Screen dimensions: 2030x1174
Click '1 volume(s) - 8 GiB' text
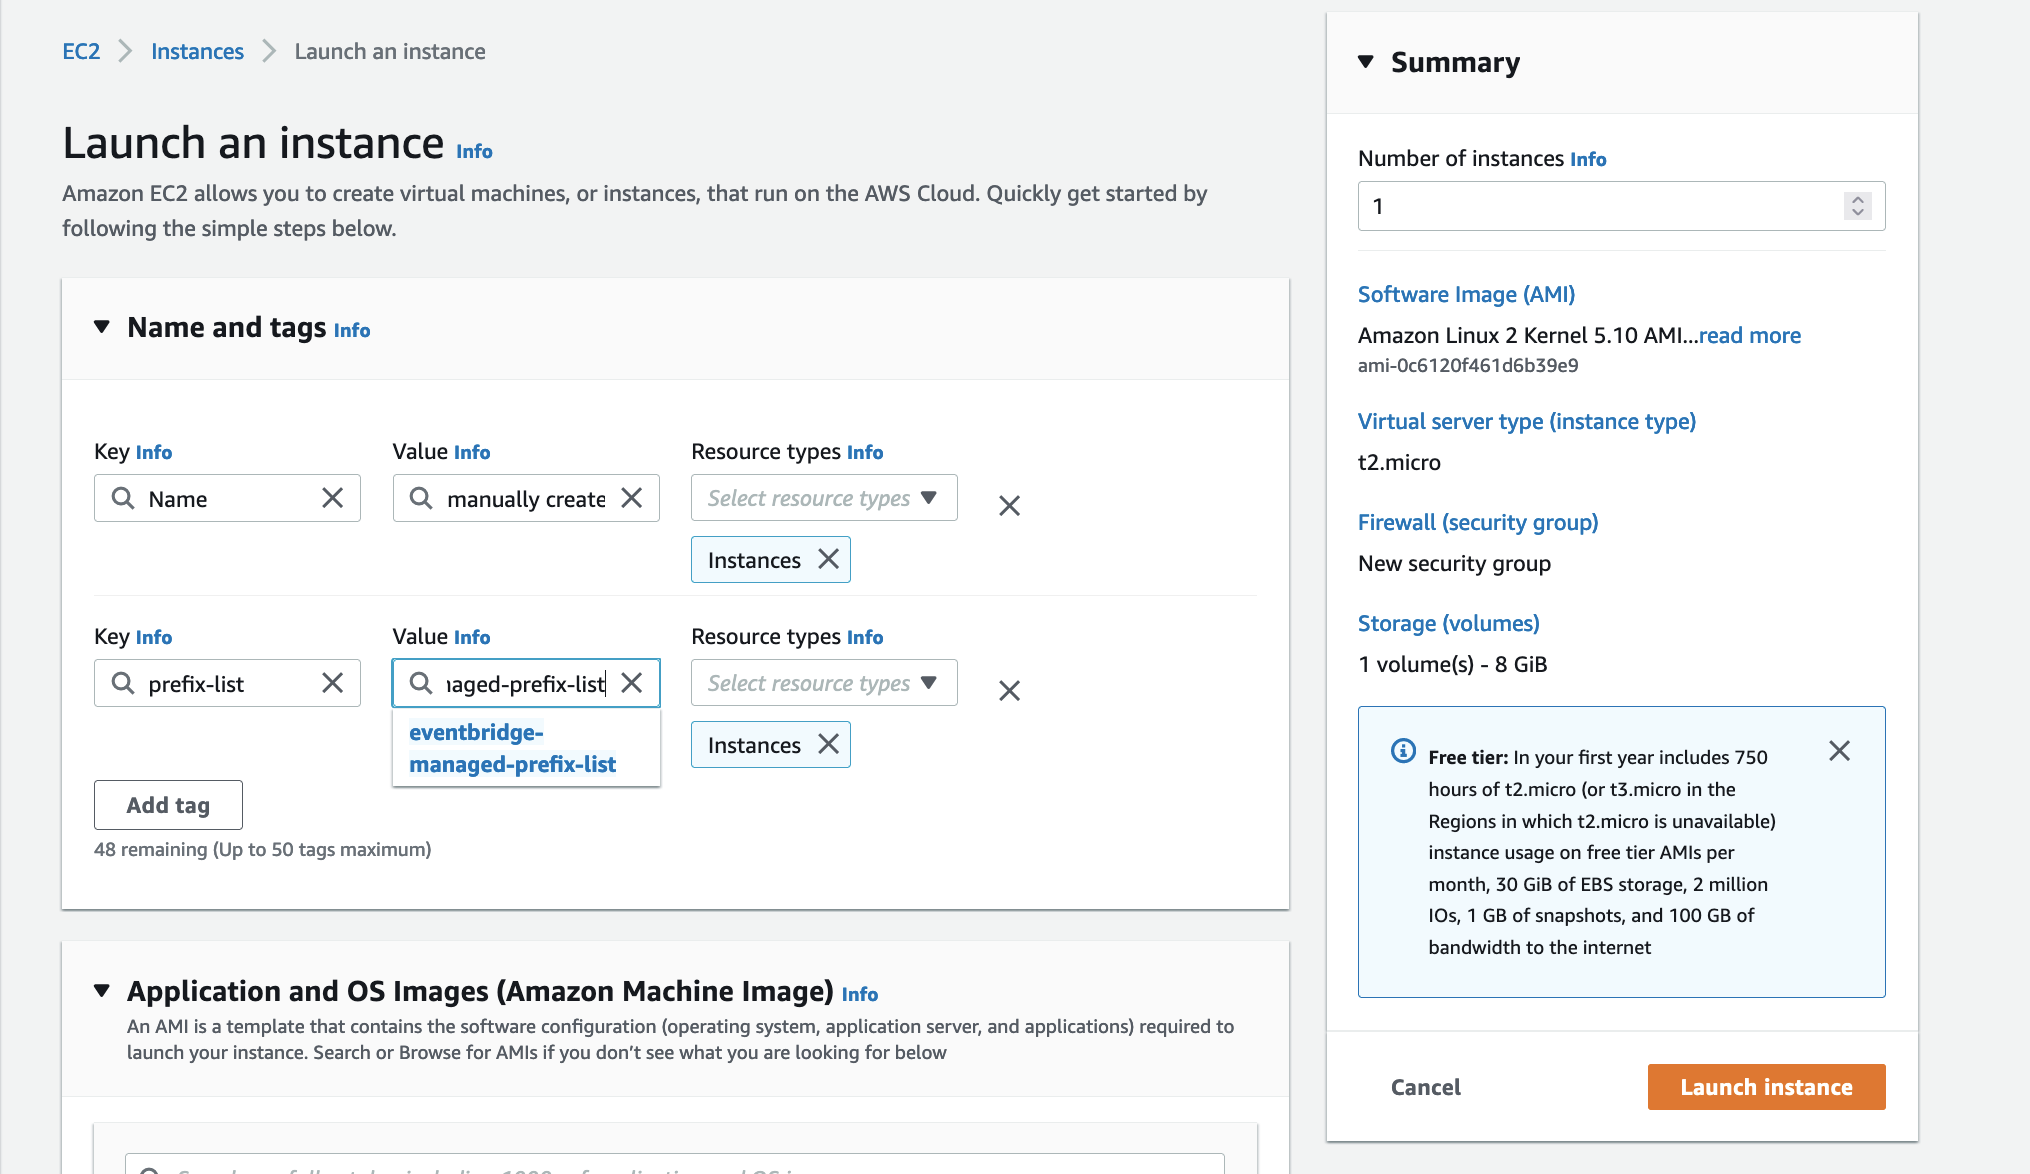[x=1452, y=665]
